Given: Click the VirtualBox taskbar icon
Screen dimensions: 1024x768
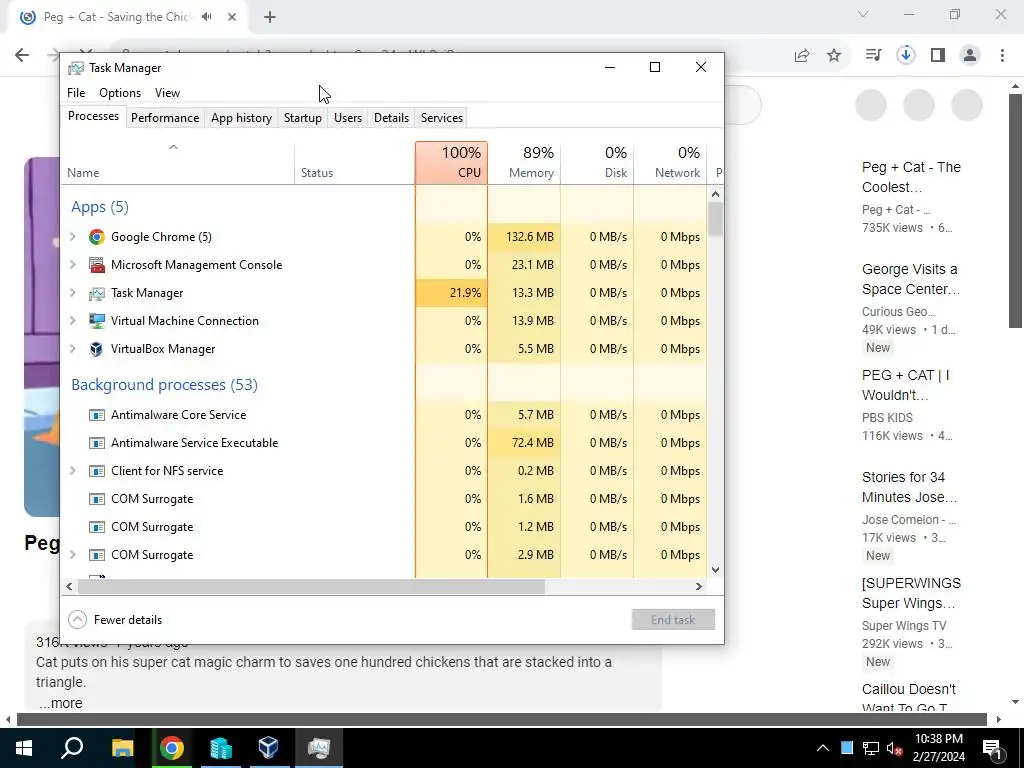Looking at the screenshot, I should tap(268, 748).
